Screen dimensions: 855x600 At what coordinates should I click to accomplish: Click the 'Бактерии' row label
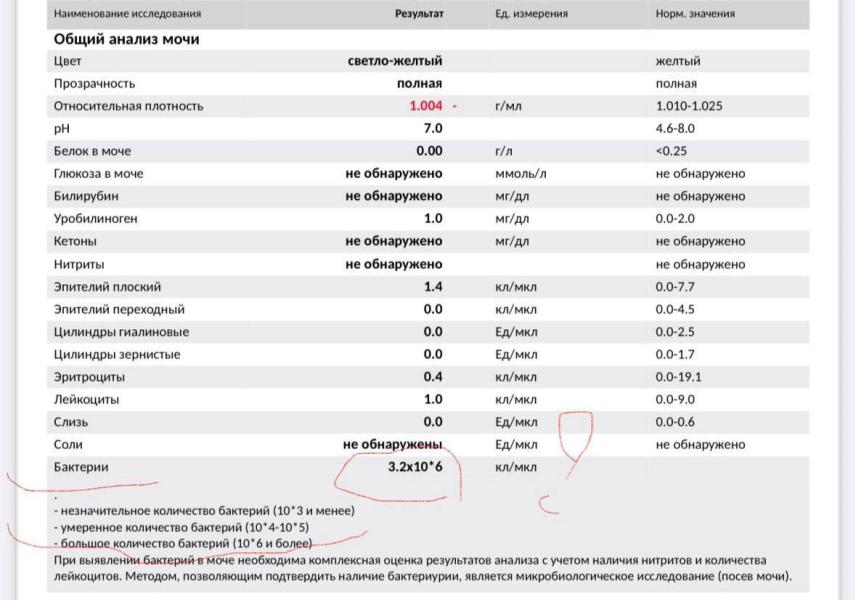(80, 467)
